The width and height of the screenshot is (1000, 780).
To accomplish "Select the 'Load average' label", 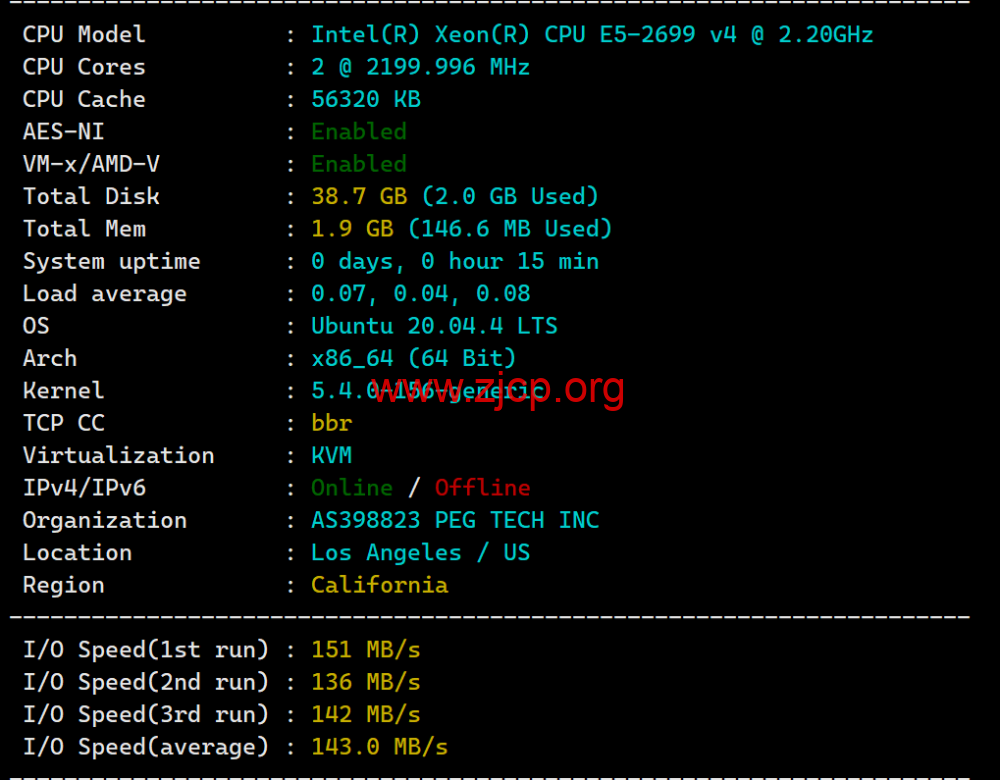I will [x=105, y=294].
